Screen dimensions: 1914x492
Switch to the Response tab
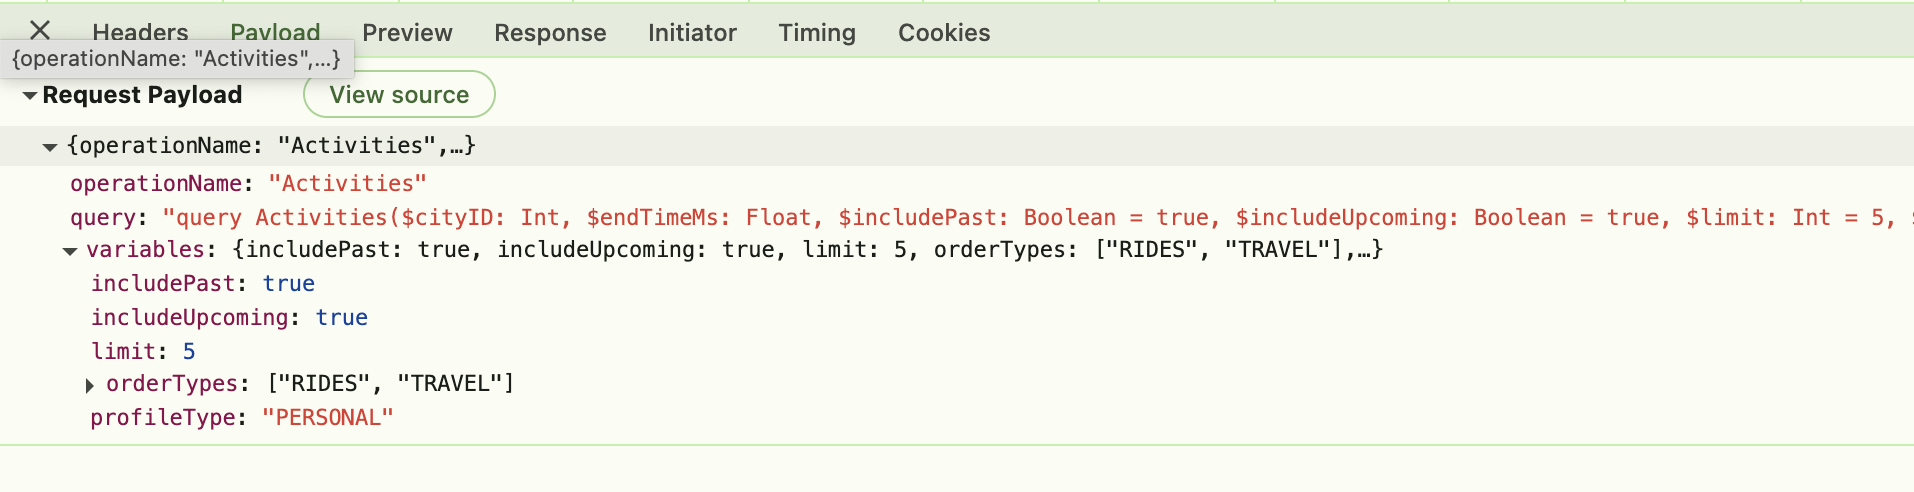click(x=550, y=33)
